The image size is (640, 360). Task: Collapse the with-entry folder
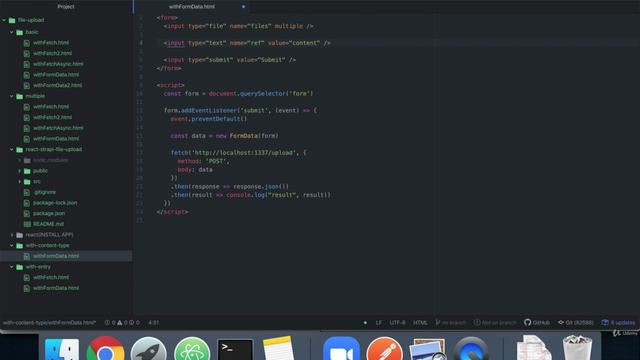(x=11, y=267)
